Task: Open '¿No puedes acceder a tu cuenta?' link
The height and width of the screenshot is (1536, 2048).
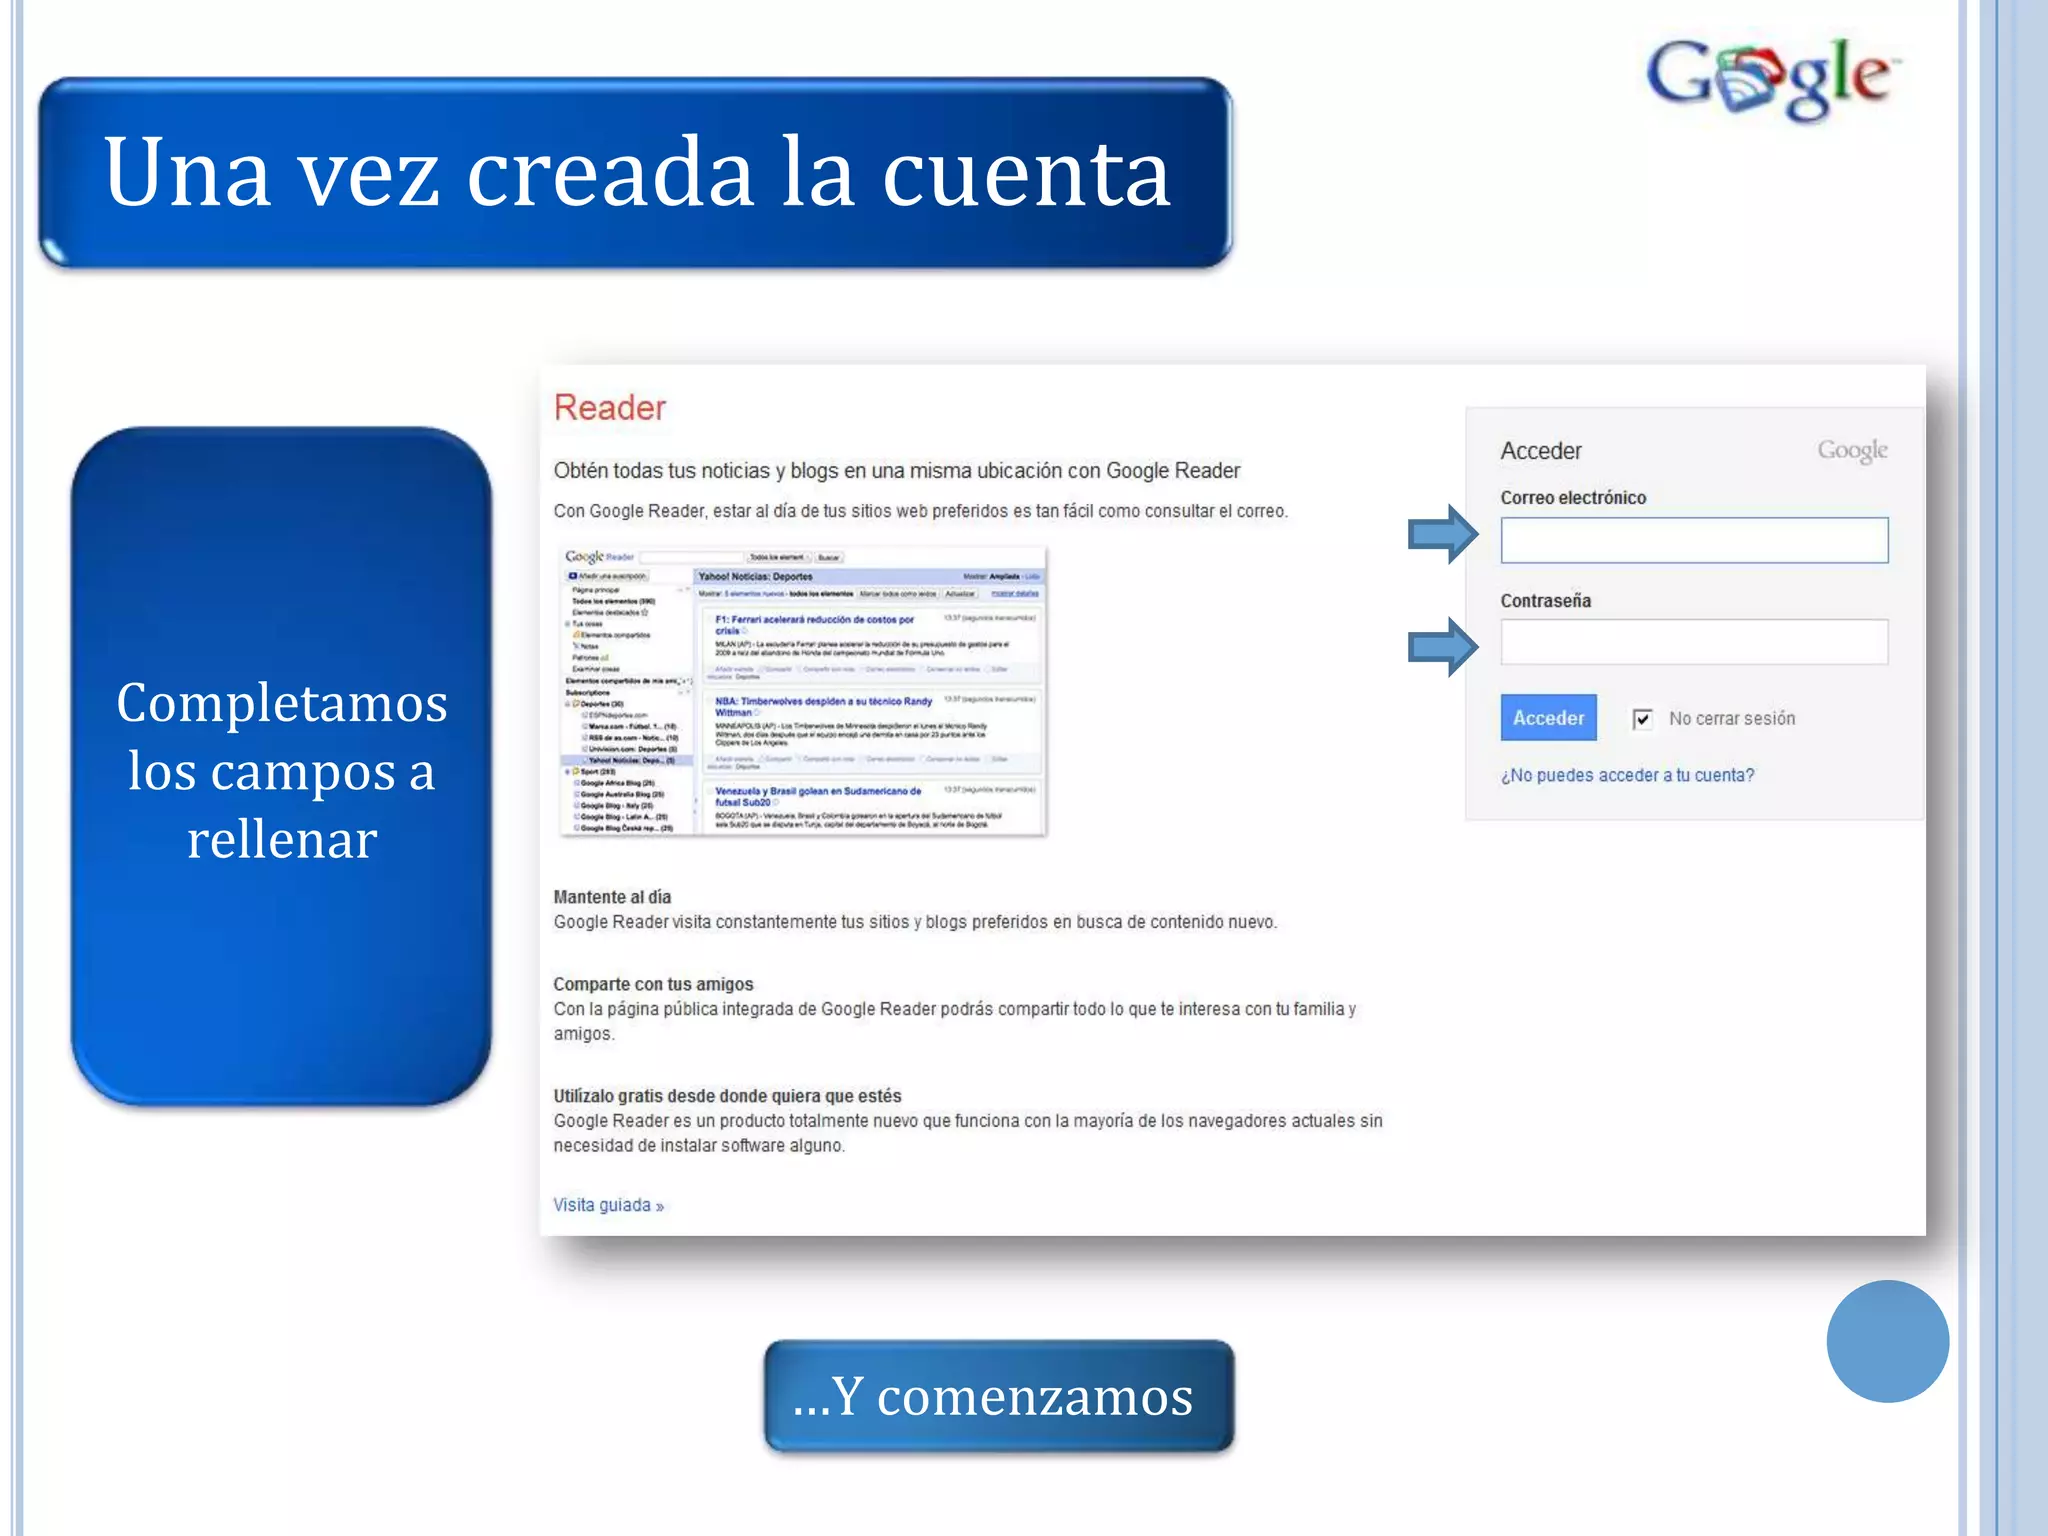Action: click(1626, 775)
